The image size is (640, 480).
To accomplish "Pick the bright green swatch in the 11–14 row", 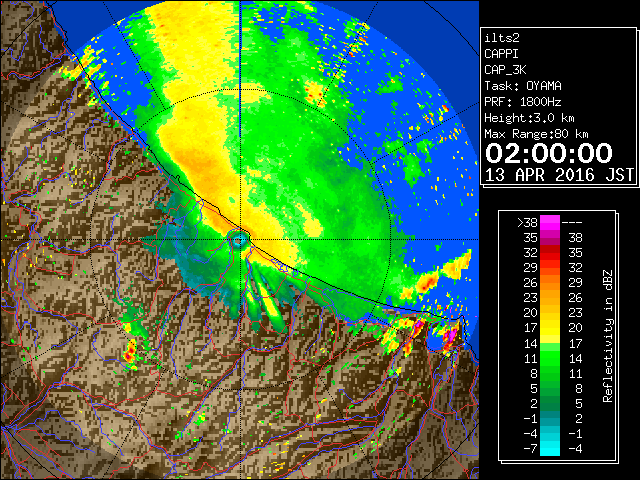I will pyautogui.click(x=550, y=358).
